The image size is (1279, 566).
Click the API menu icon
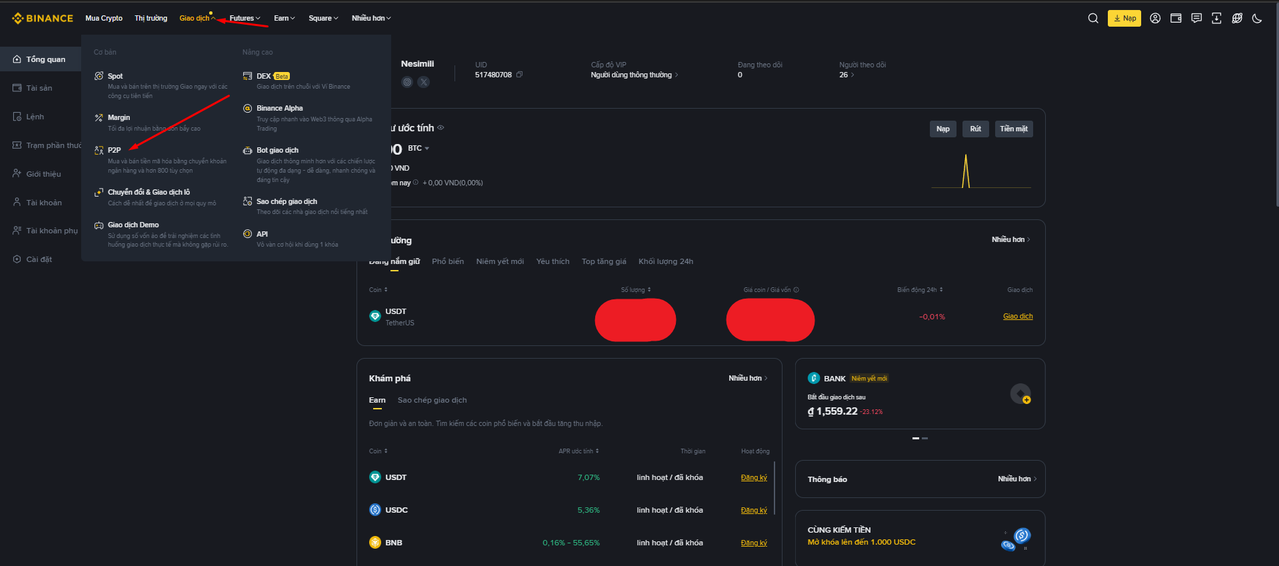point(248,234)
